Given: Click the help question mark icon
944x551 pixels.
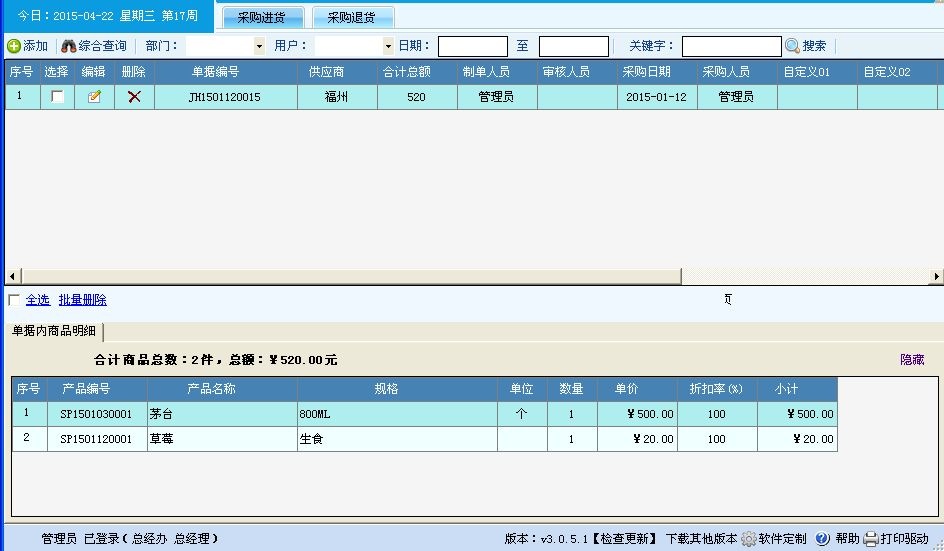Looking at the screenshot, I should pyautogui.click(x=822, y=538).
